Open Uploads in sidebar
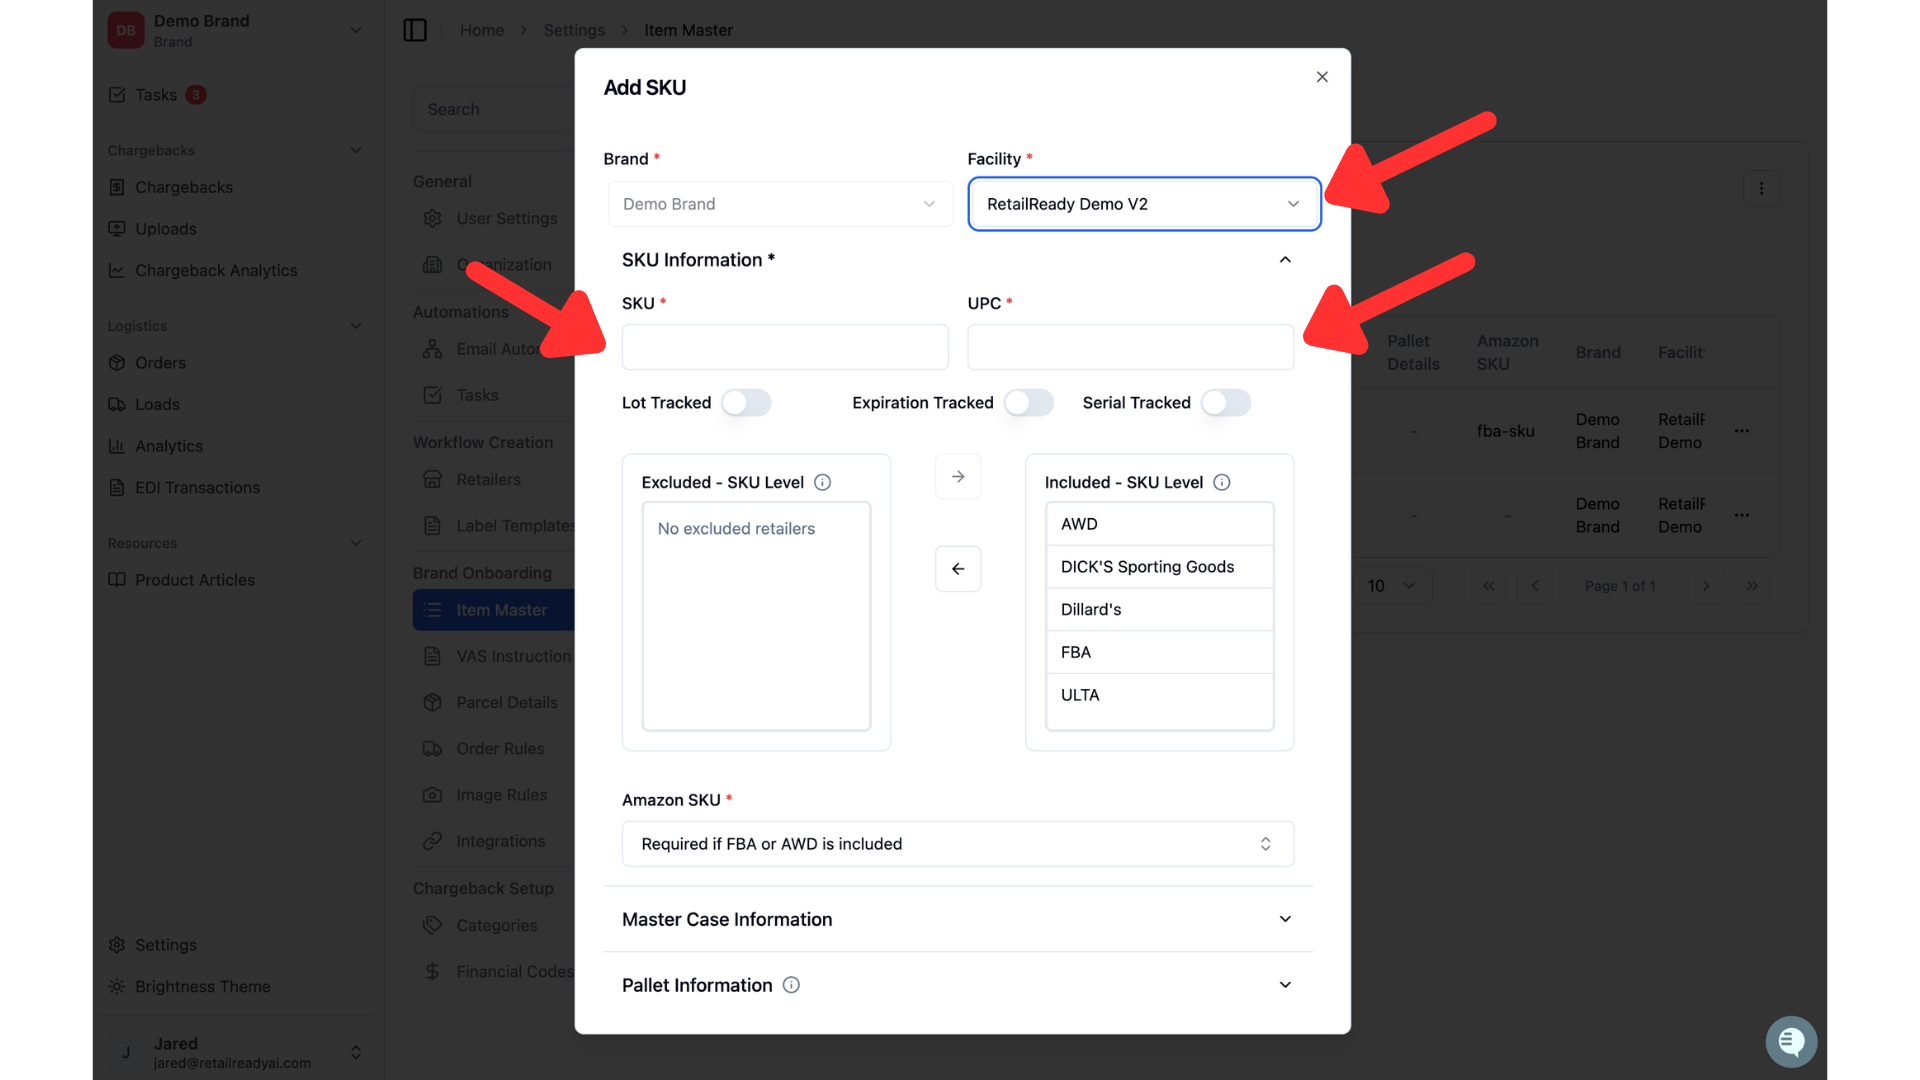 166,229
